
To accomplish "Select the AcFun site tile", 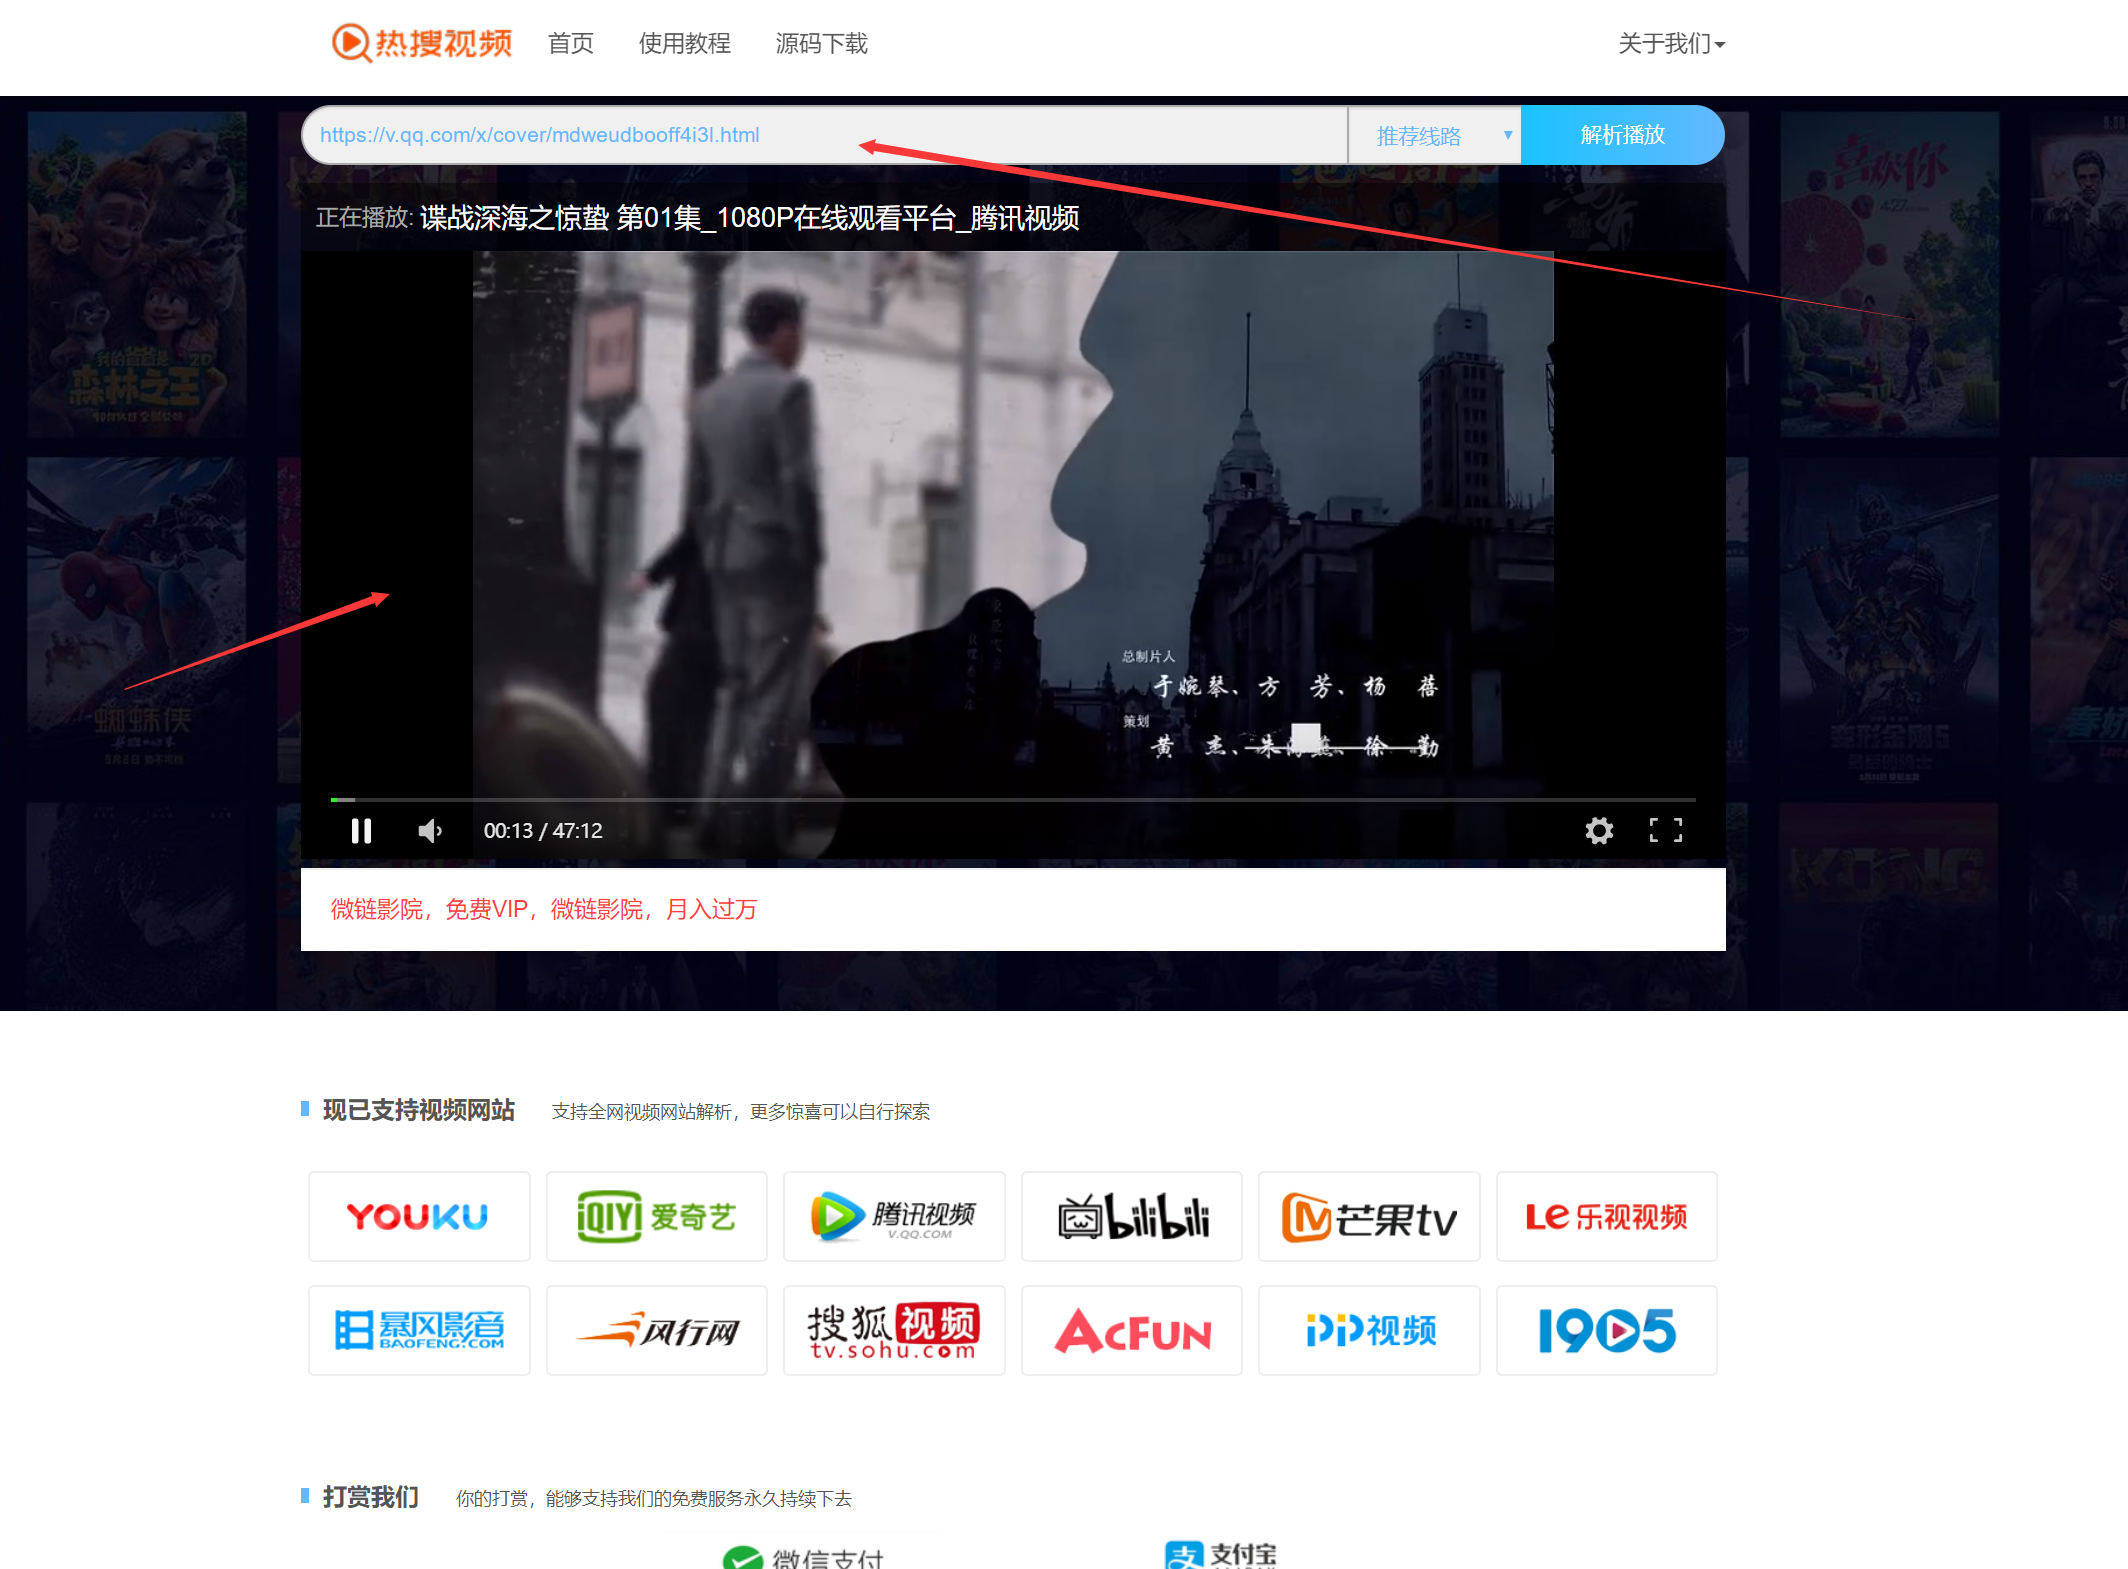I will pos(1131,1331).
